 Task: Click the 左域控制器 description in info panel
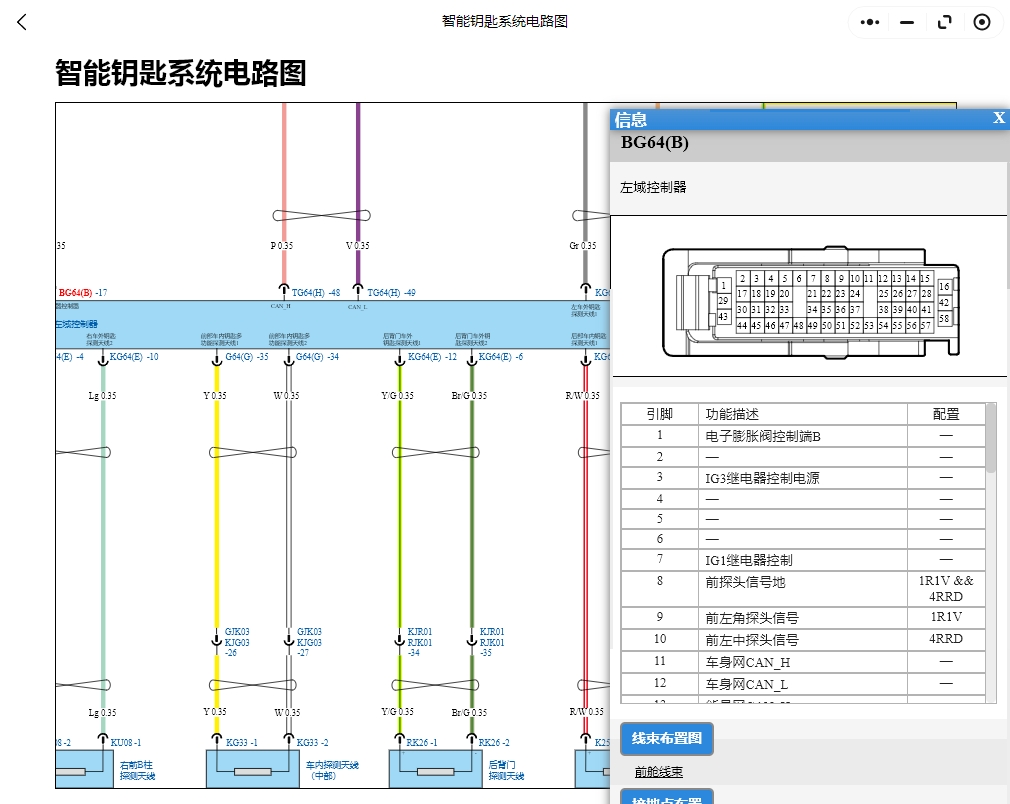point(653,187)
